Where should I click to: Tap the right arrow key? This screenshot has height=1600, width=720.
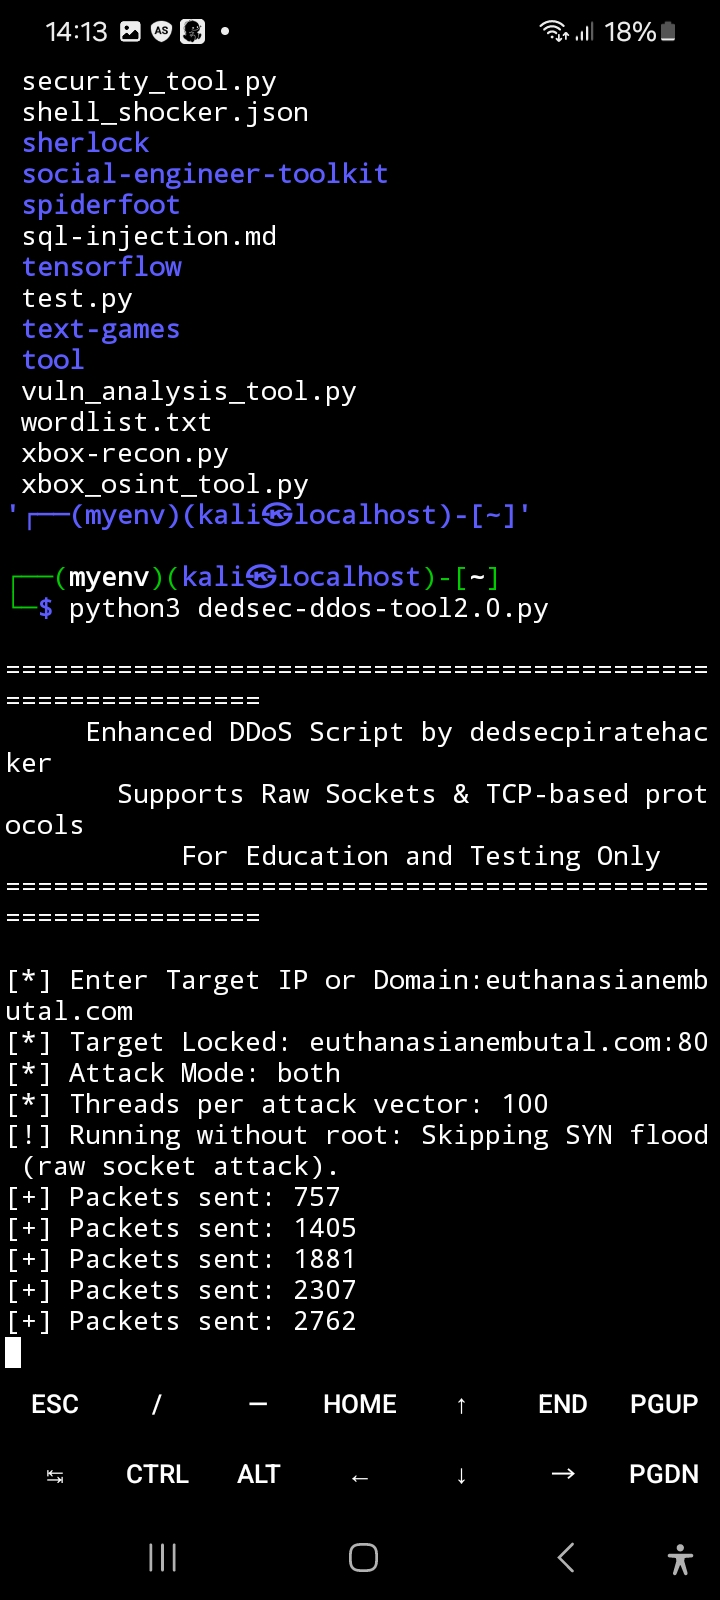(x=563, y=1474)
